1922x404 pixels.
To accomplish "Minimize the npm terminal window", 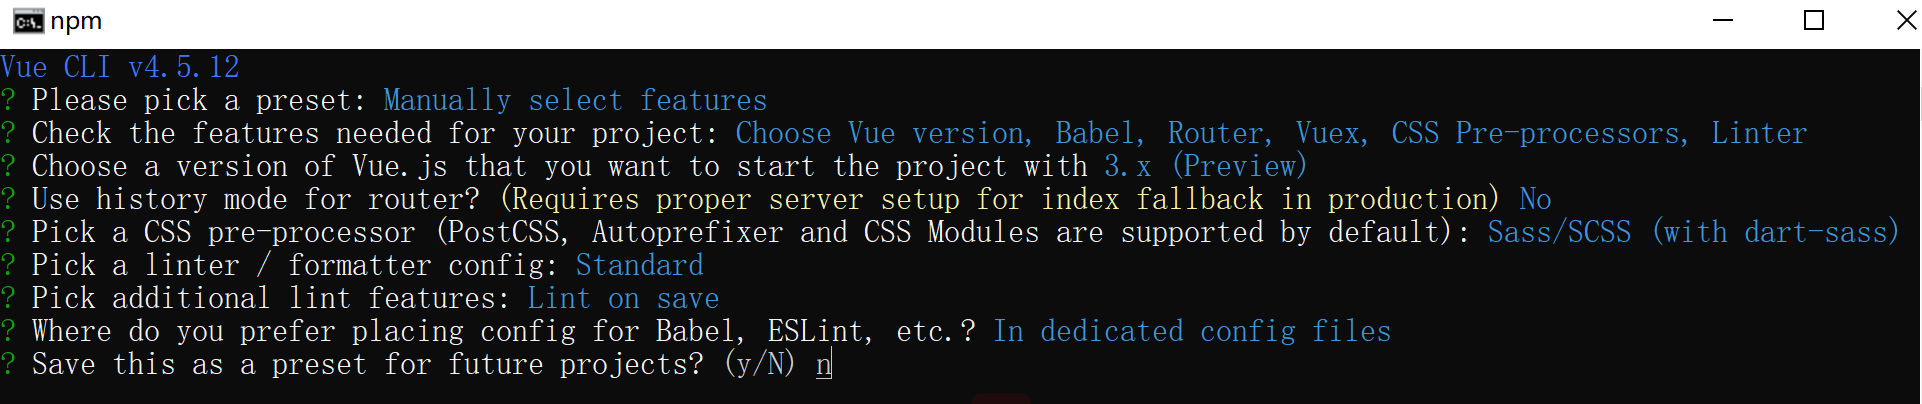I will click(1723, 20).
